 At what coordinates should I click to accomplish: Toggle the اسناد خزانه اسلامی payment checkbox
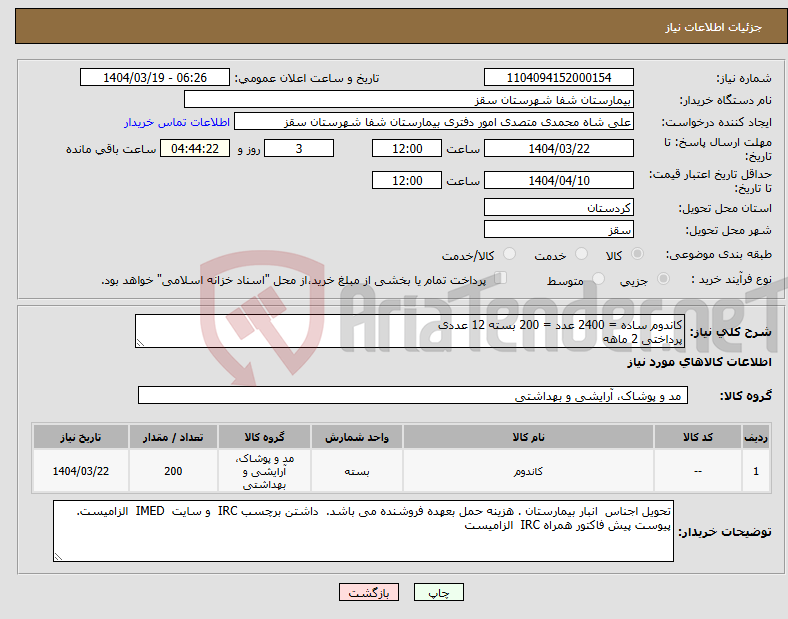pyautogui.click(x=500, y=278)
